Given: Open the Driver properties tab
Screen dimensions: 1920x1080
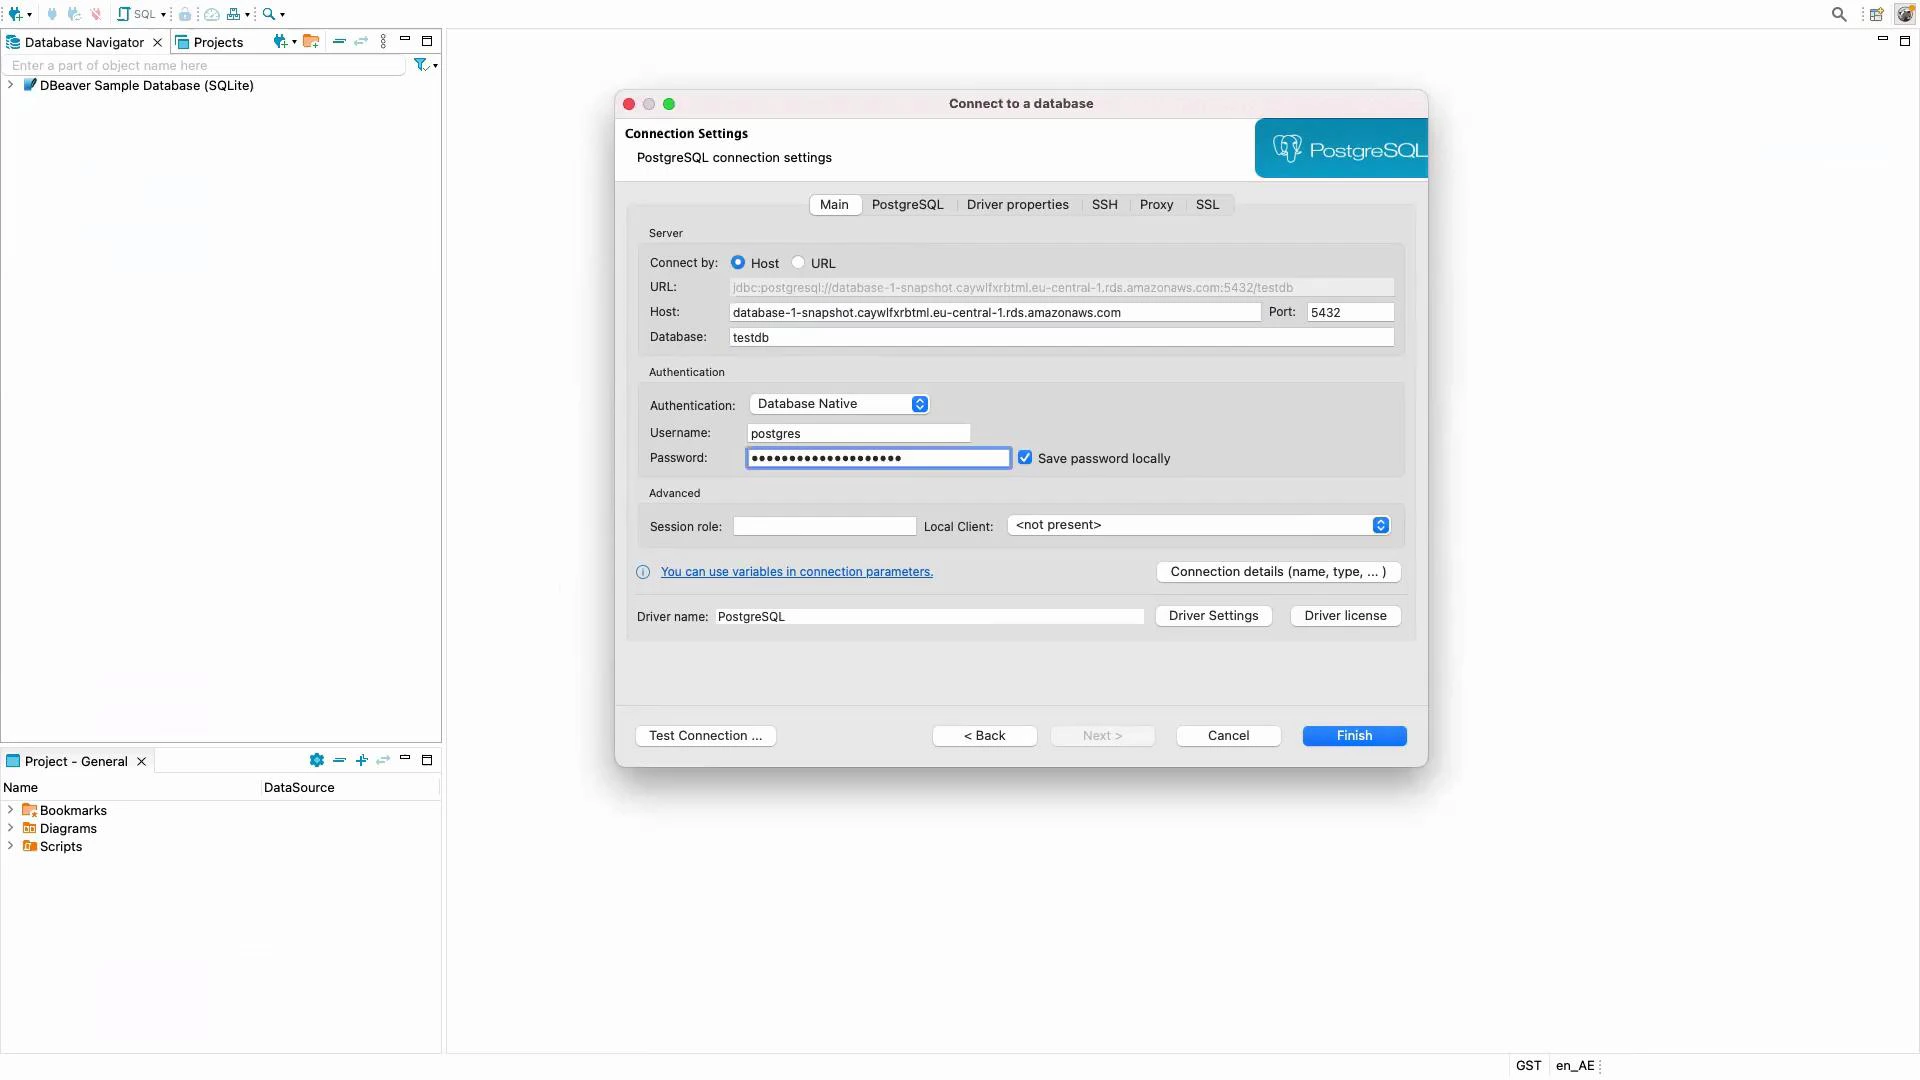Looking at the screenshot, I should coord(1017,204).
